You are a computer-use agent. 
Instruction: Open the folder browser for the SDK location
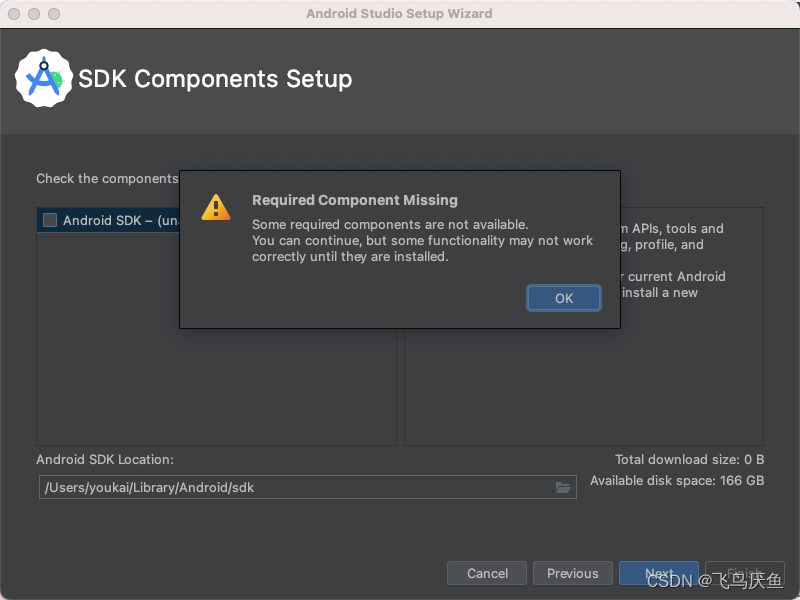[x=562, y=487]
